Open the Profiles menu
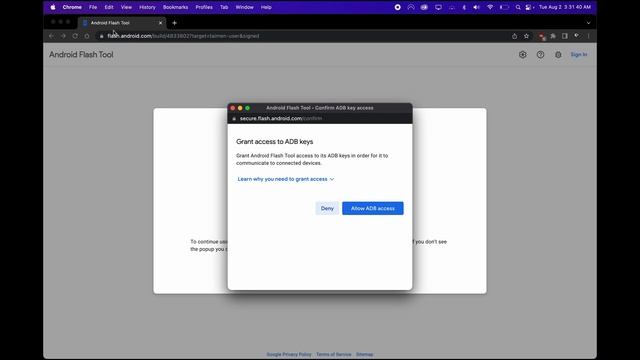 204,7
